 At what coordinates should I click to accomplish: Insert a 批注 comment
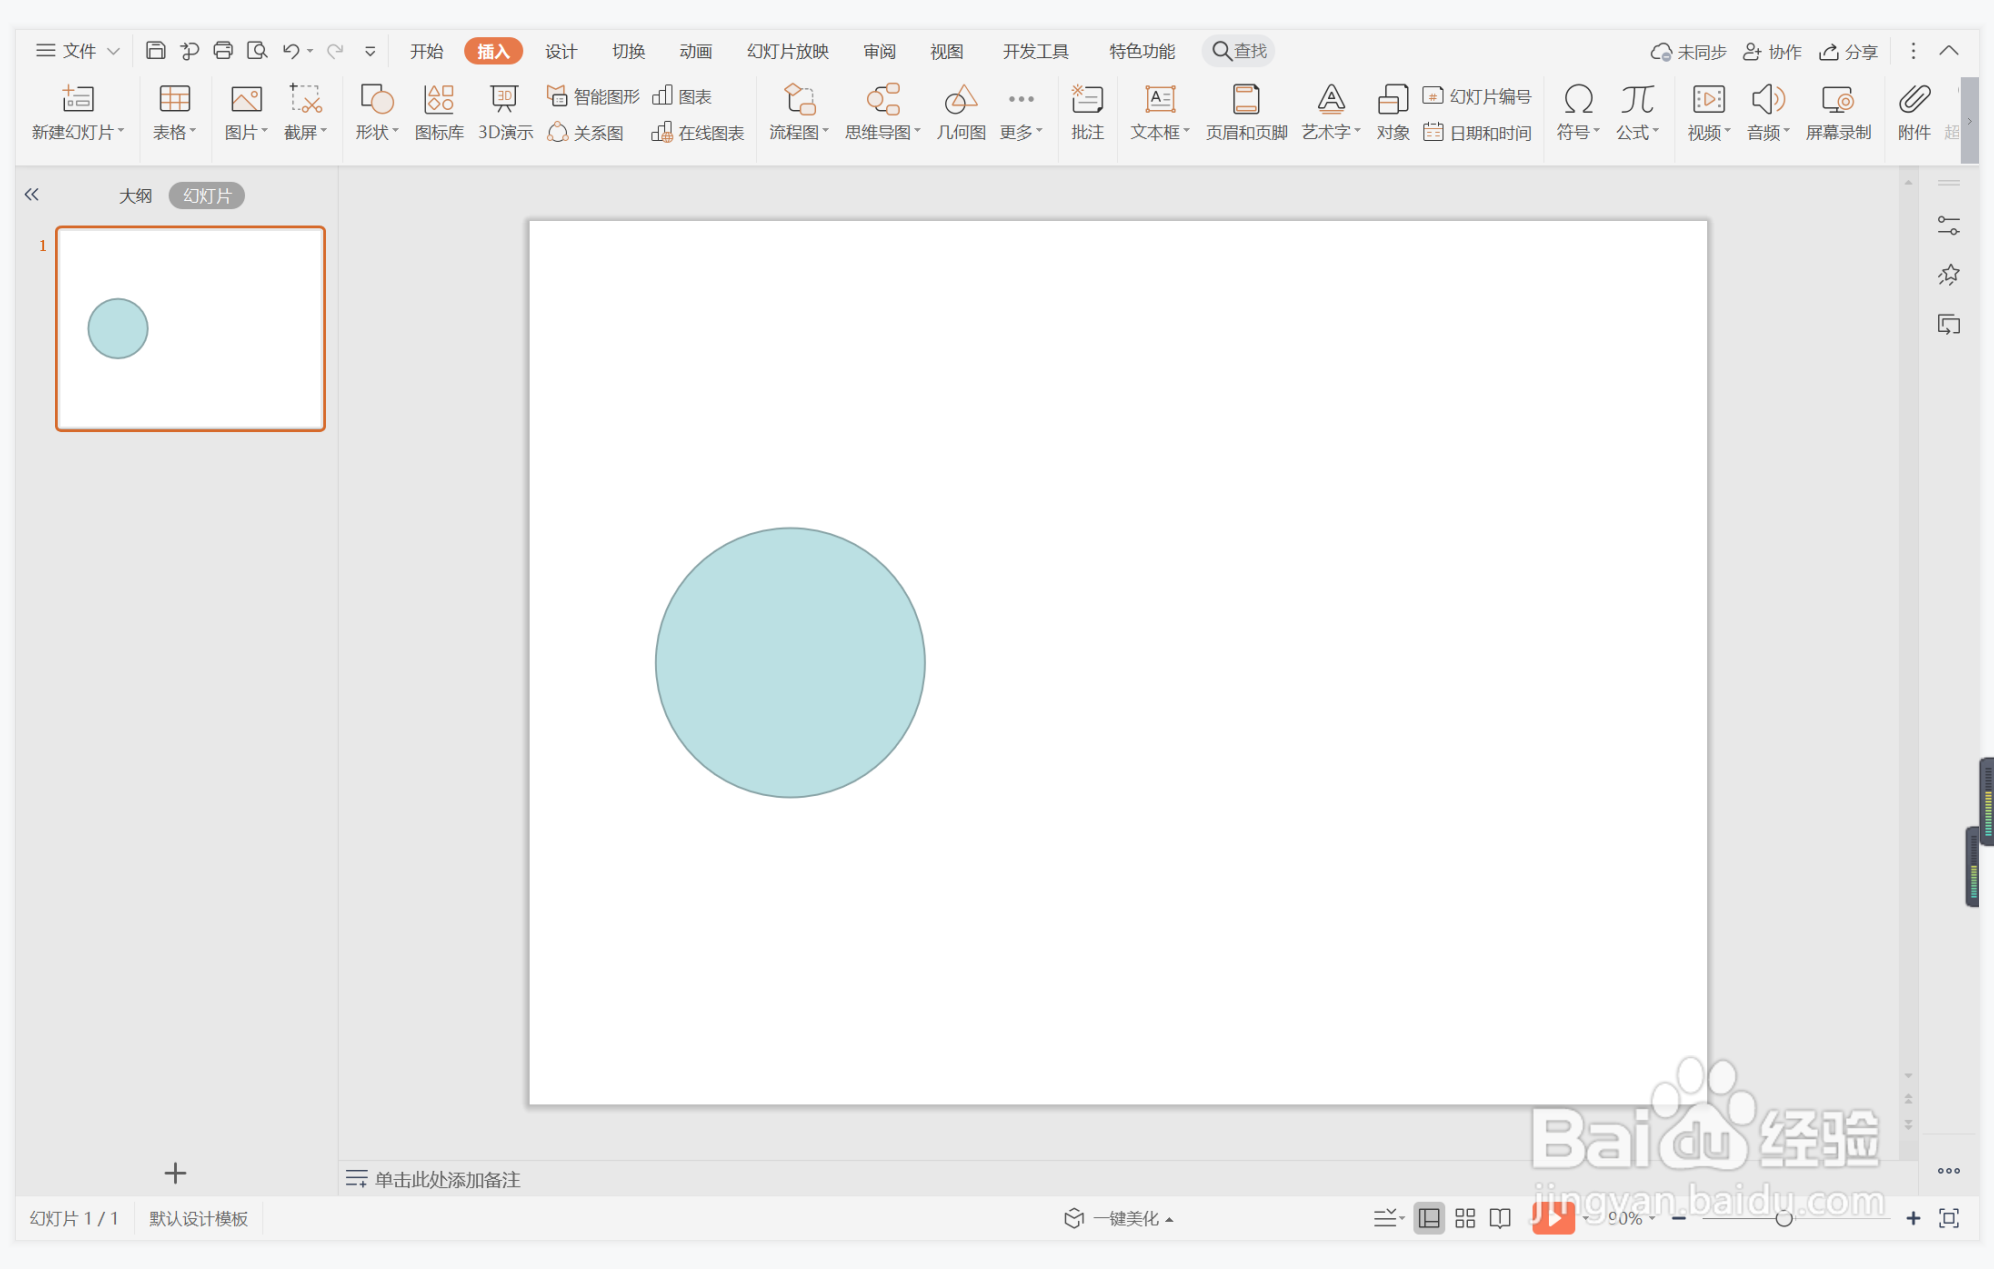(1086, 111)
